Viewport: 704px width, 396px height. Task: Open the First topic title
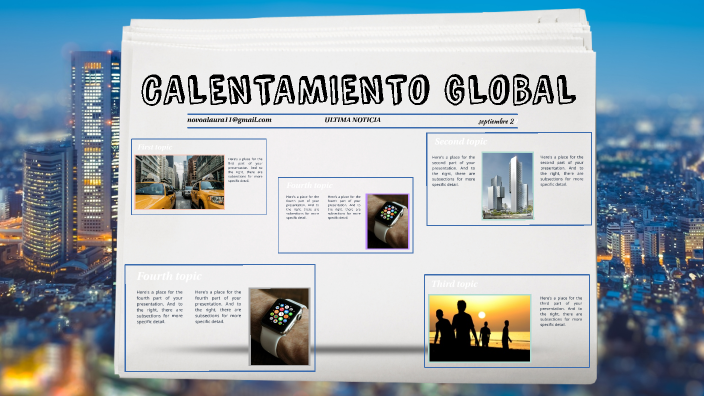(154, 147)
